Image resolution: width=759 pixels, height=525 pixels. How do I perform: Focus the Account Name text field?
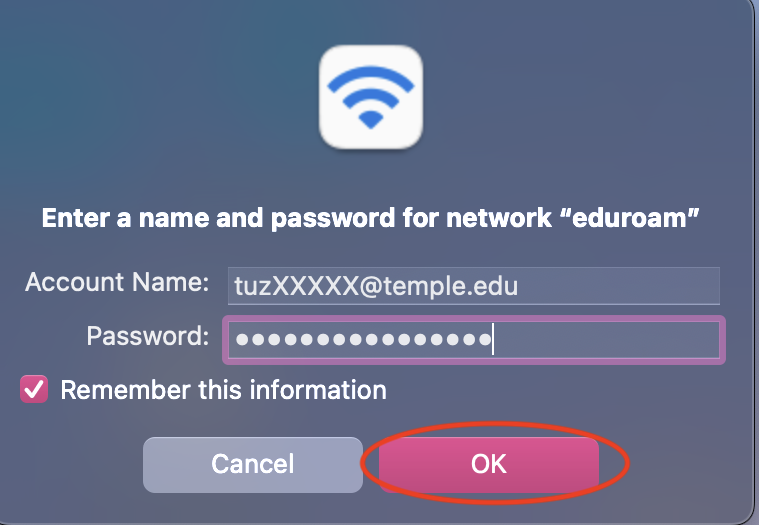[x=472, y=286]
